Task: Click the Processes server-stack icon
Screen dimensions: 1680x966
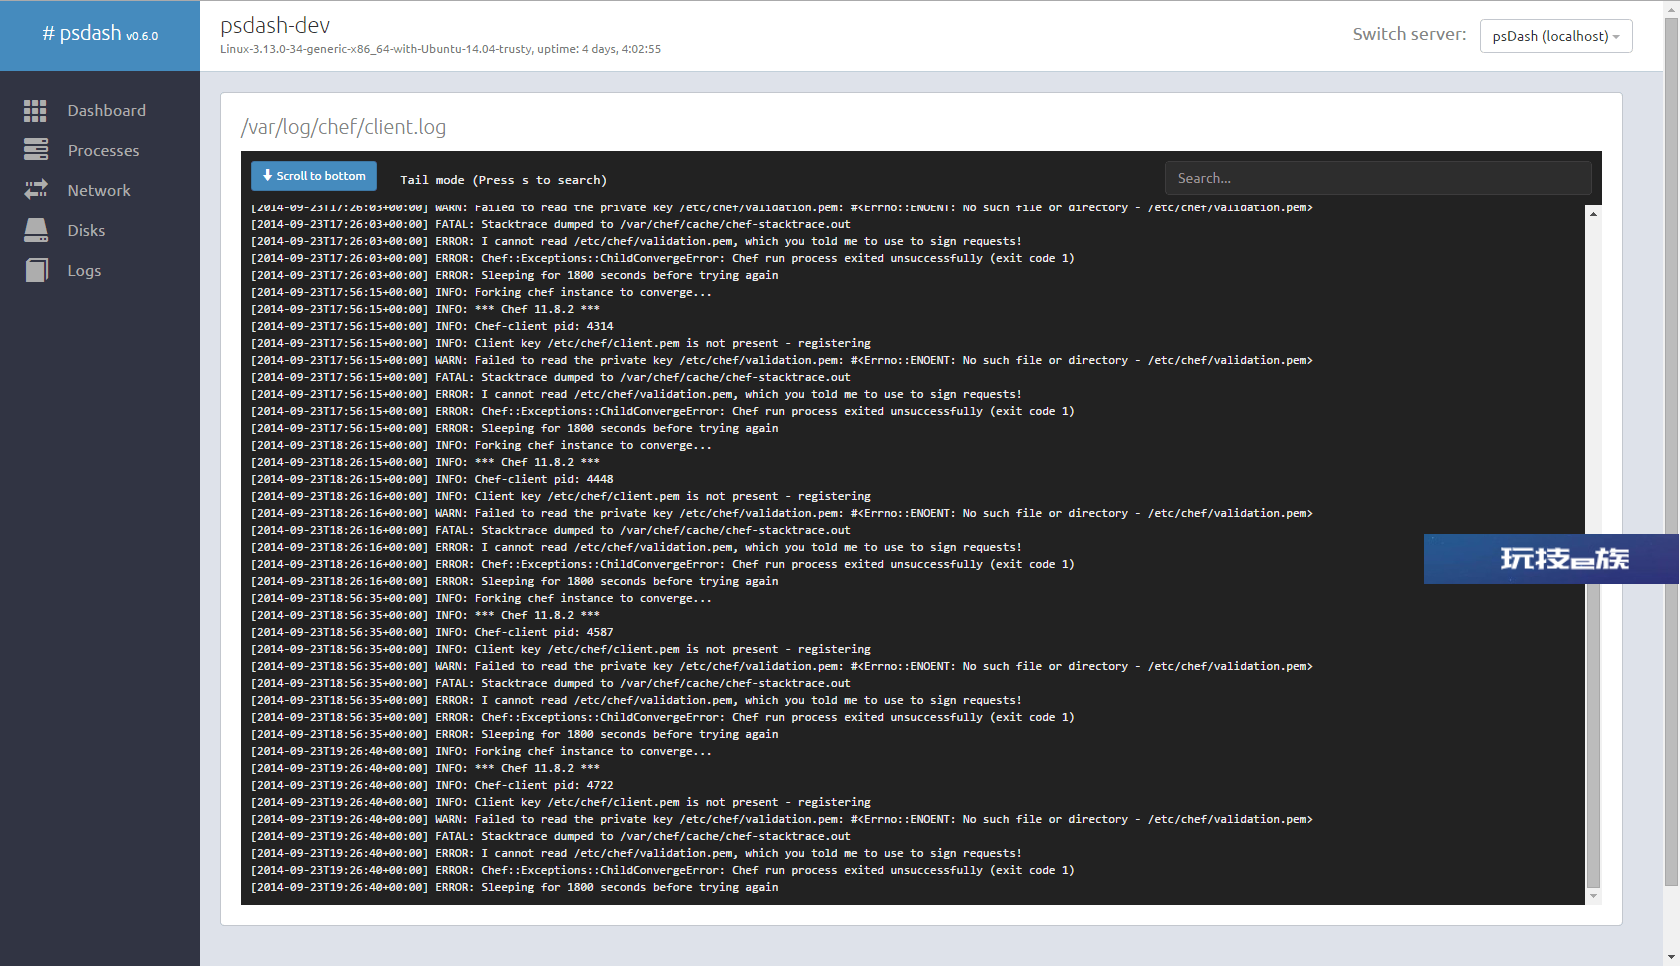Action: coord(36,150)
